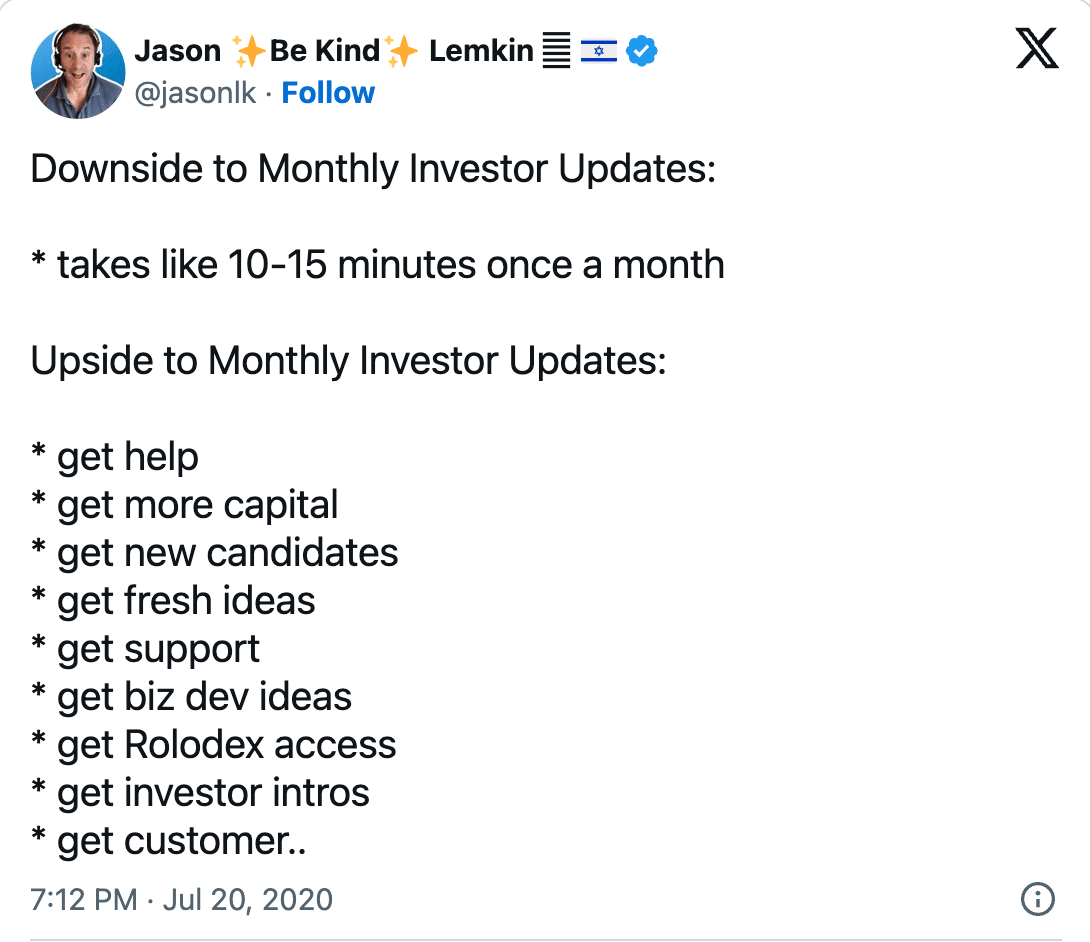
Task: Open Jason Lemkin's profile picture
Action: [x=78, y=71]
